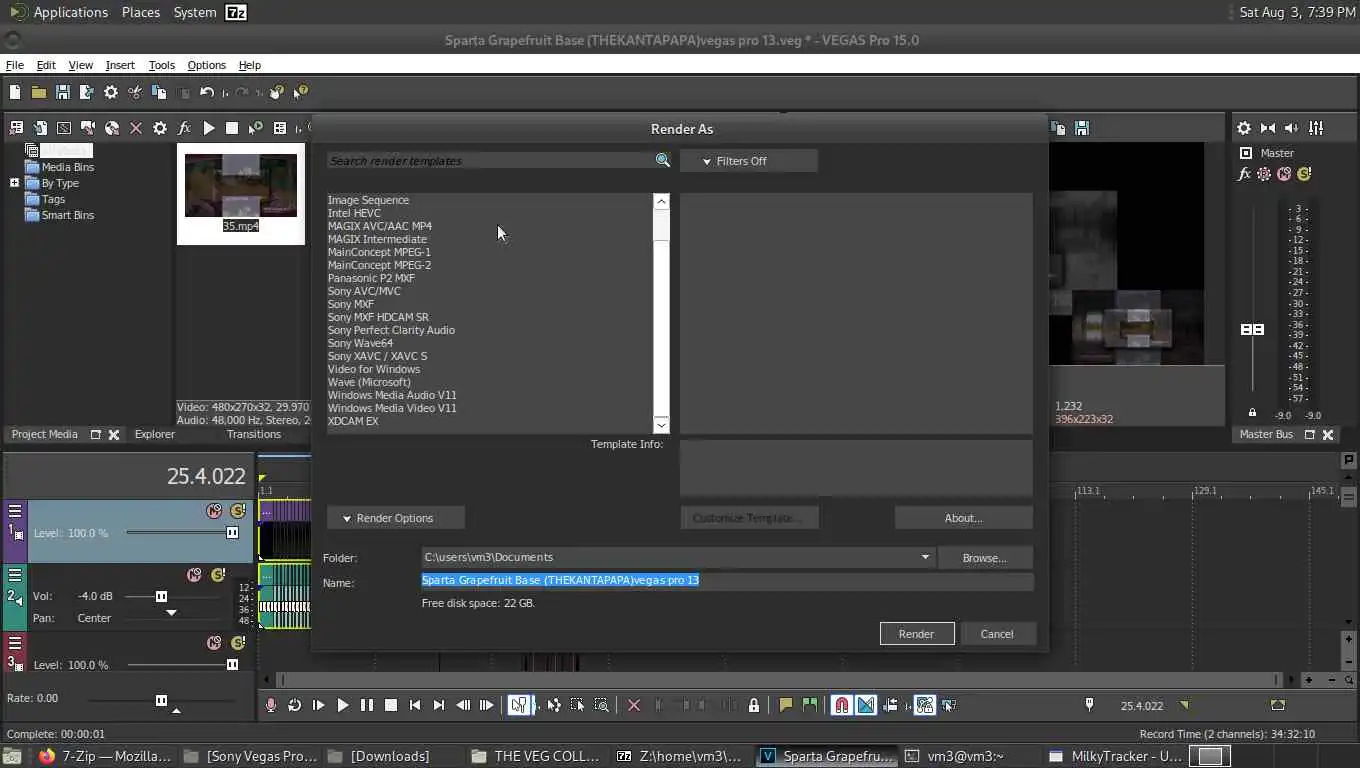This screenshot has height=768, width=1360.
Task: Arm record with the microphone icon
Action: coord(270,705)
